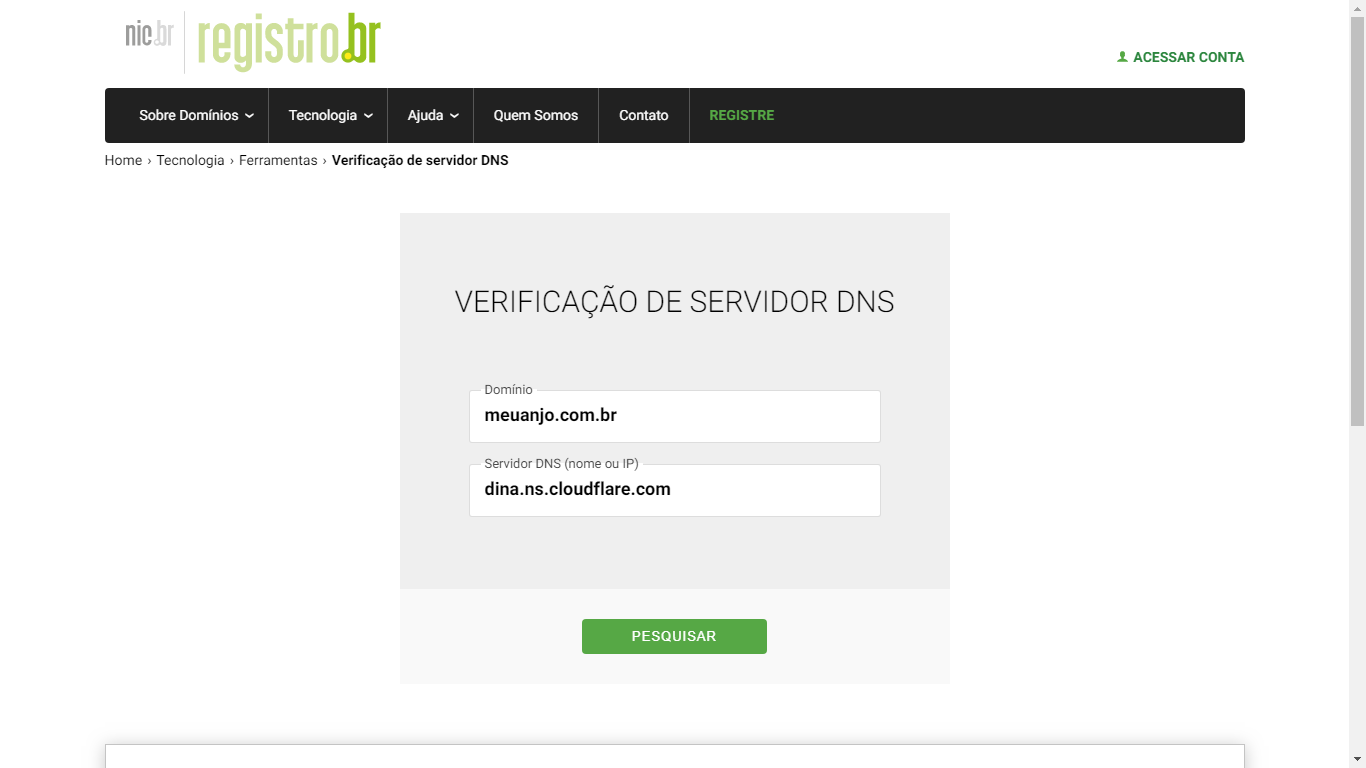The height and width of the screenshot is (768, 1366).
Task: Select the green REGISTRE menu link
Action: click(x=742, y=115)
